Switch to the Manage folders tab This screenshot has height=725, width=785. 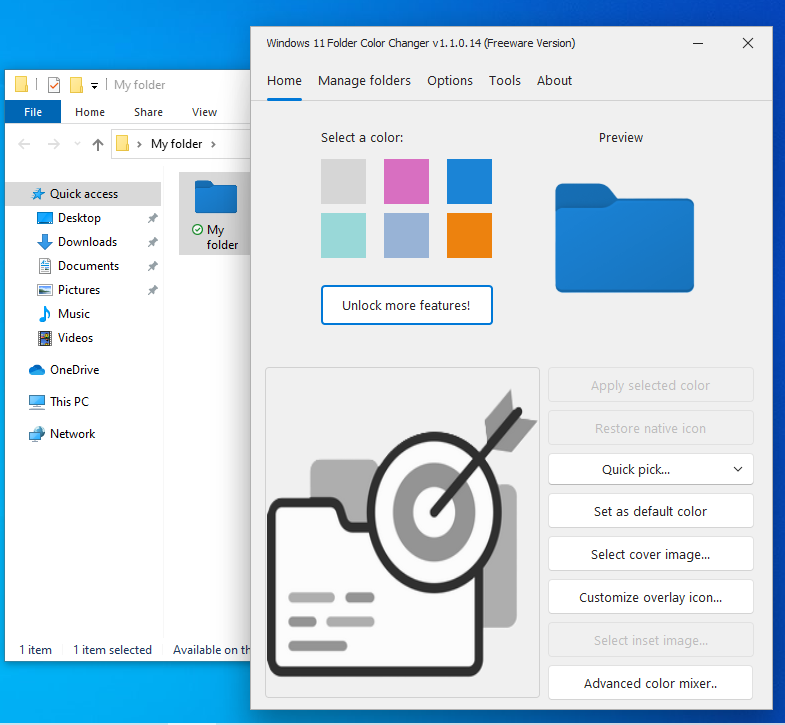[x=364, y=81]
